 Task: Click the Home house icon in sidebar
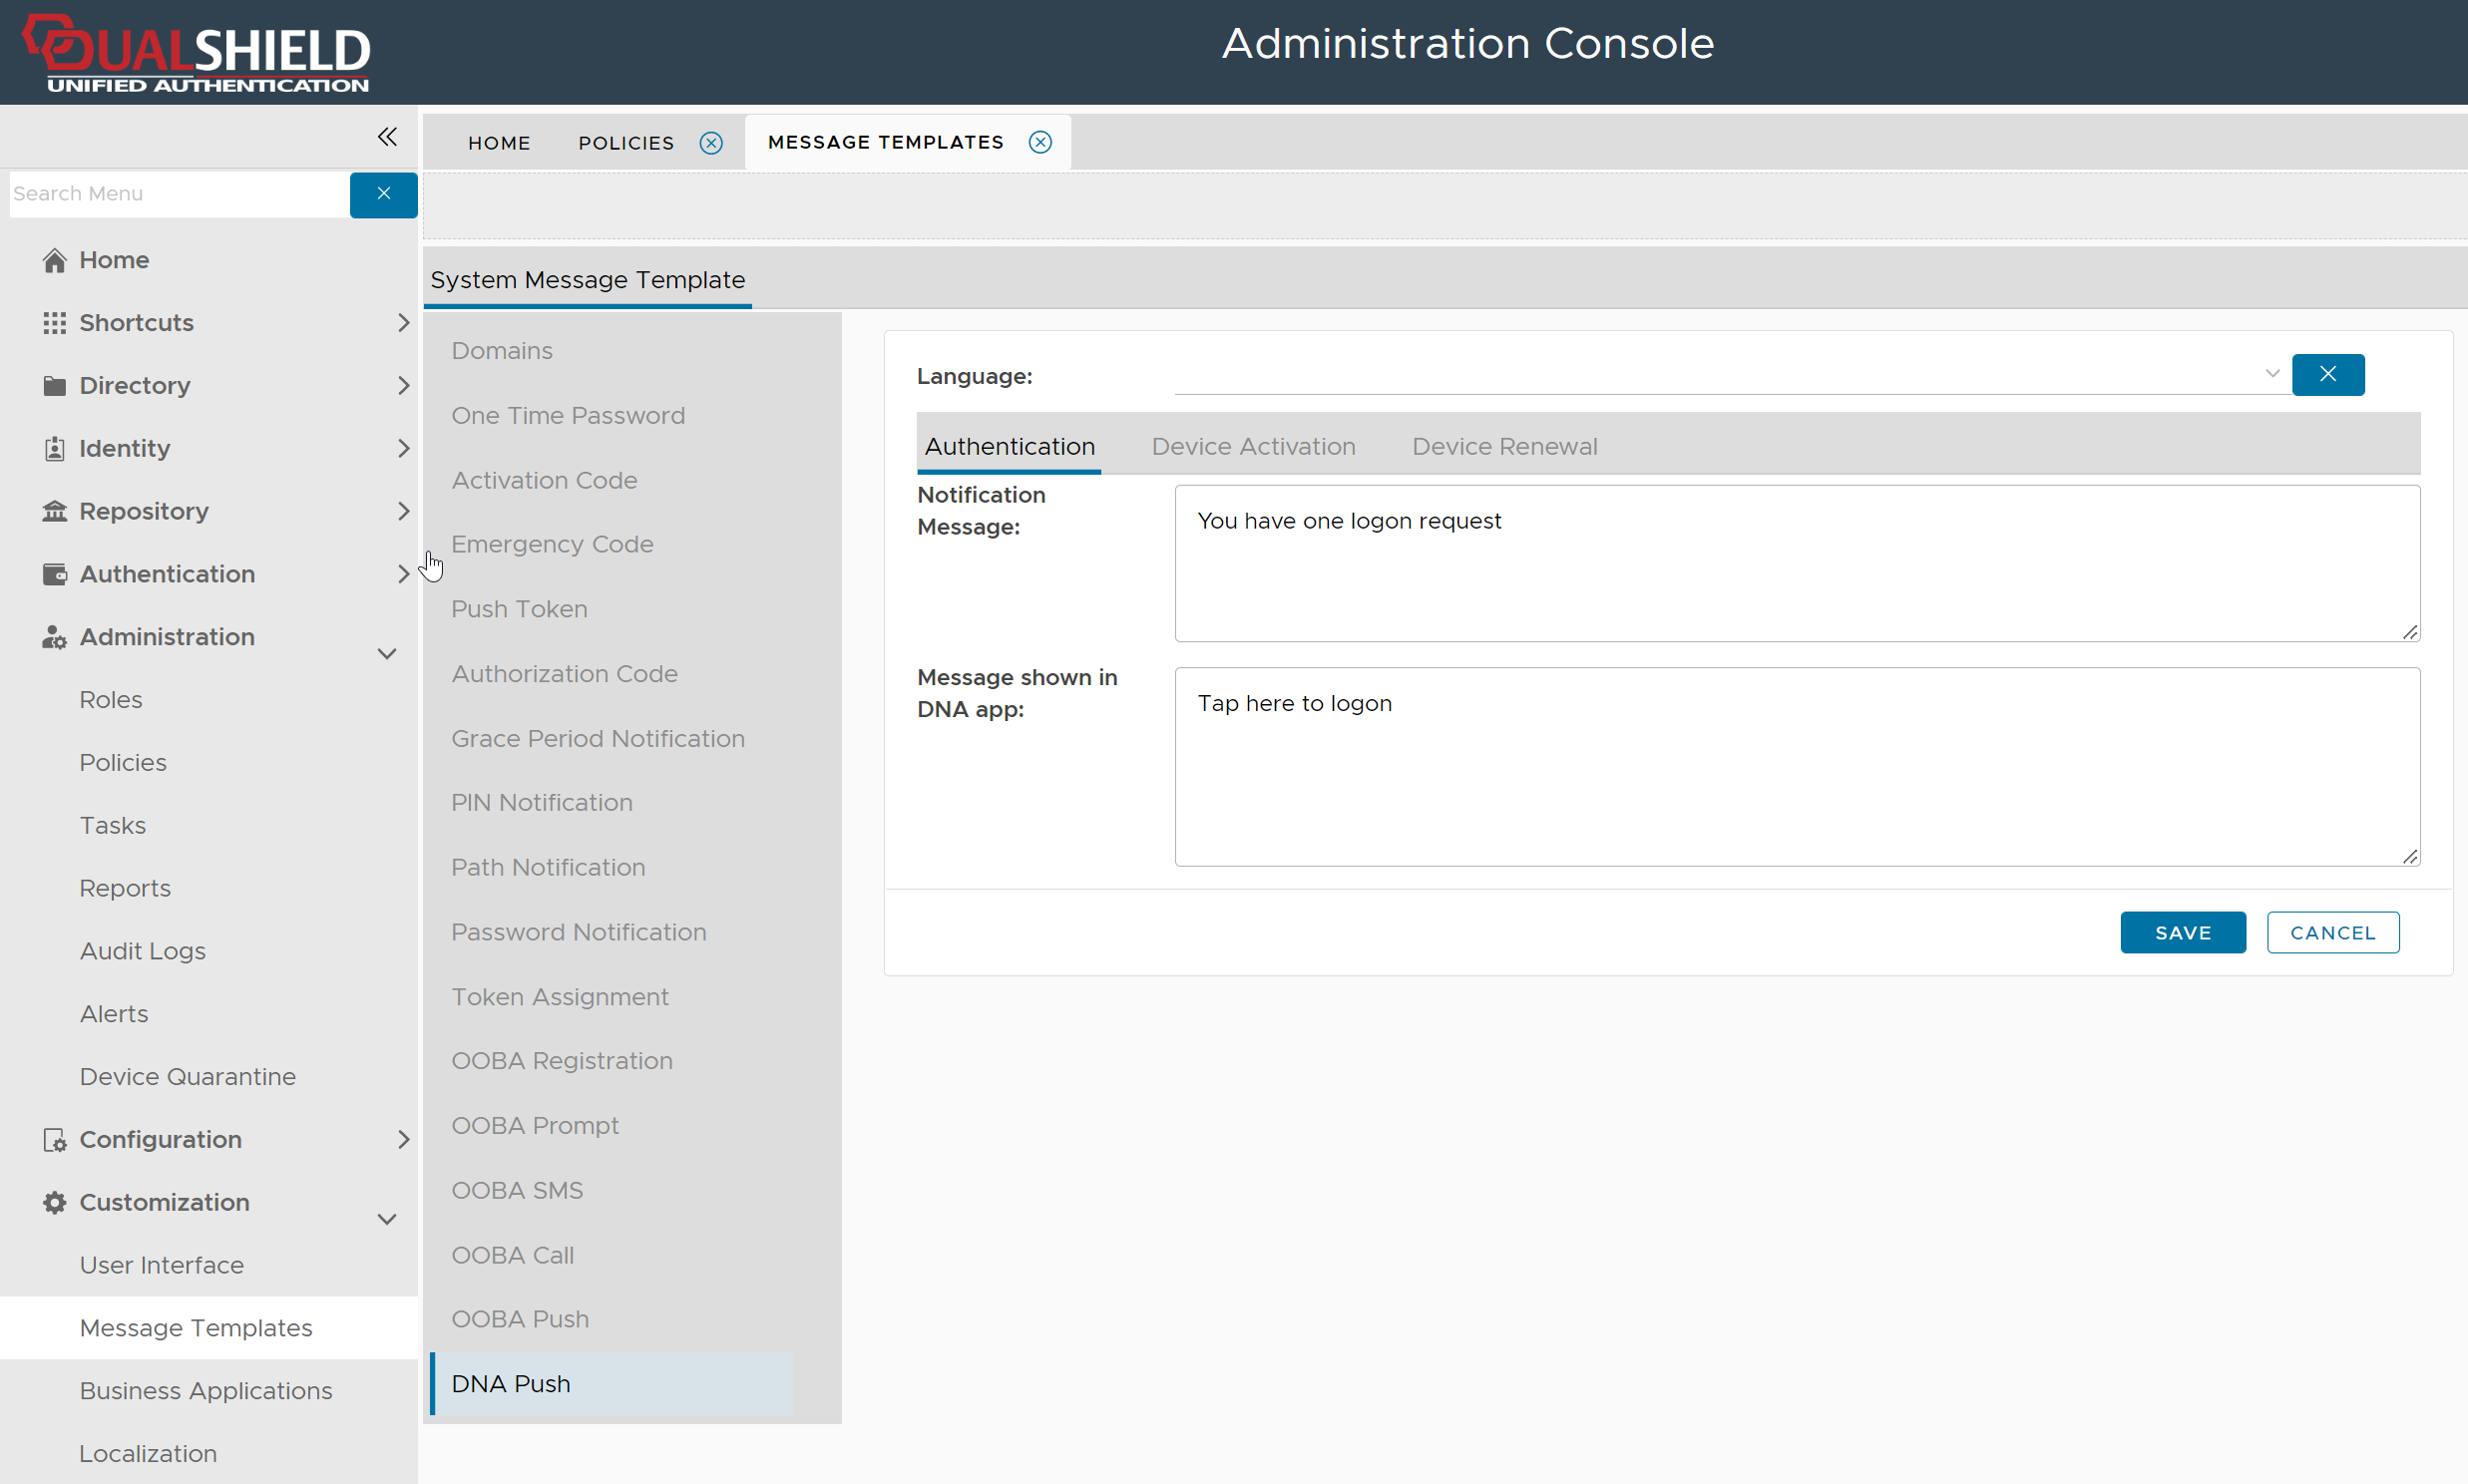54,260
